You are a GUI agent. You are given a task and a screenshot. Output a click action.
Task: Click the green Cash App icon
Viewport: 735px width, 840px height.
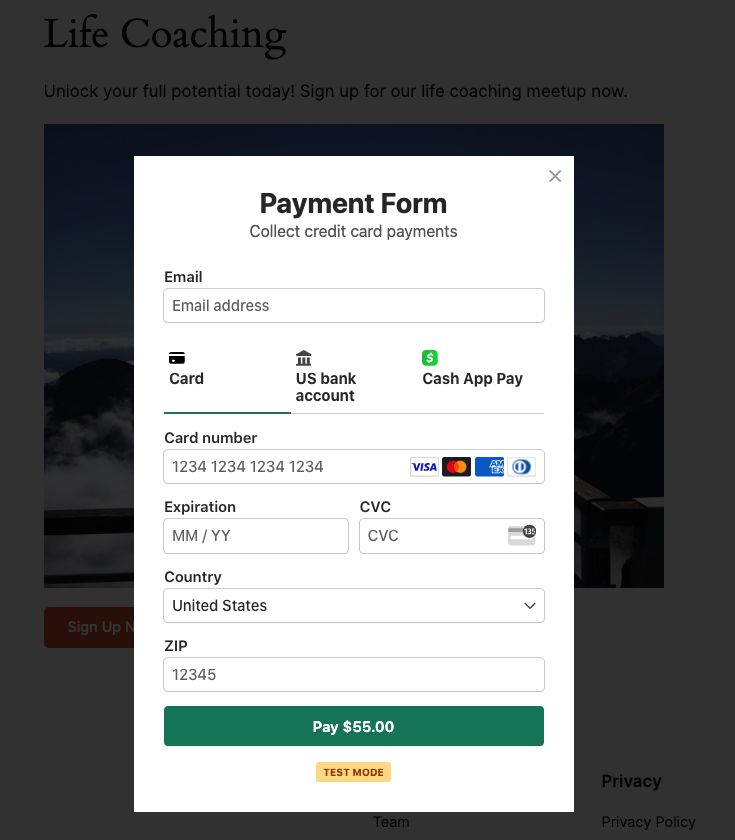point(430,358)
